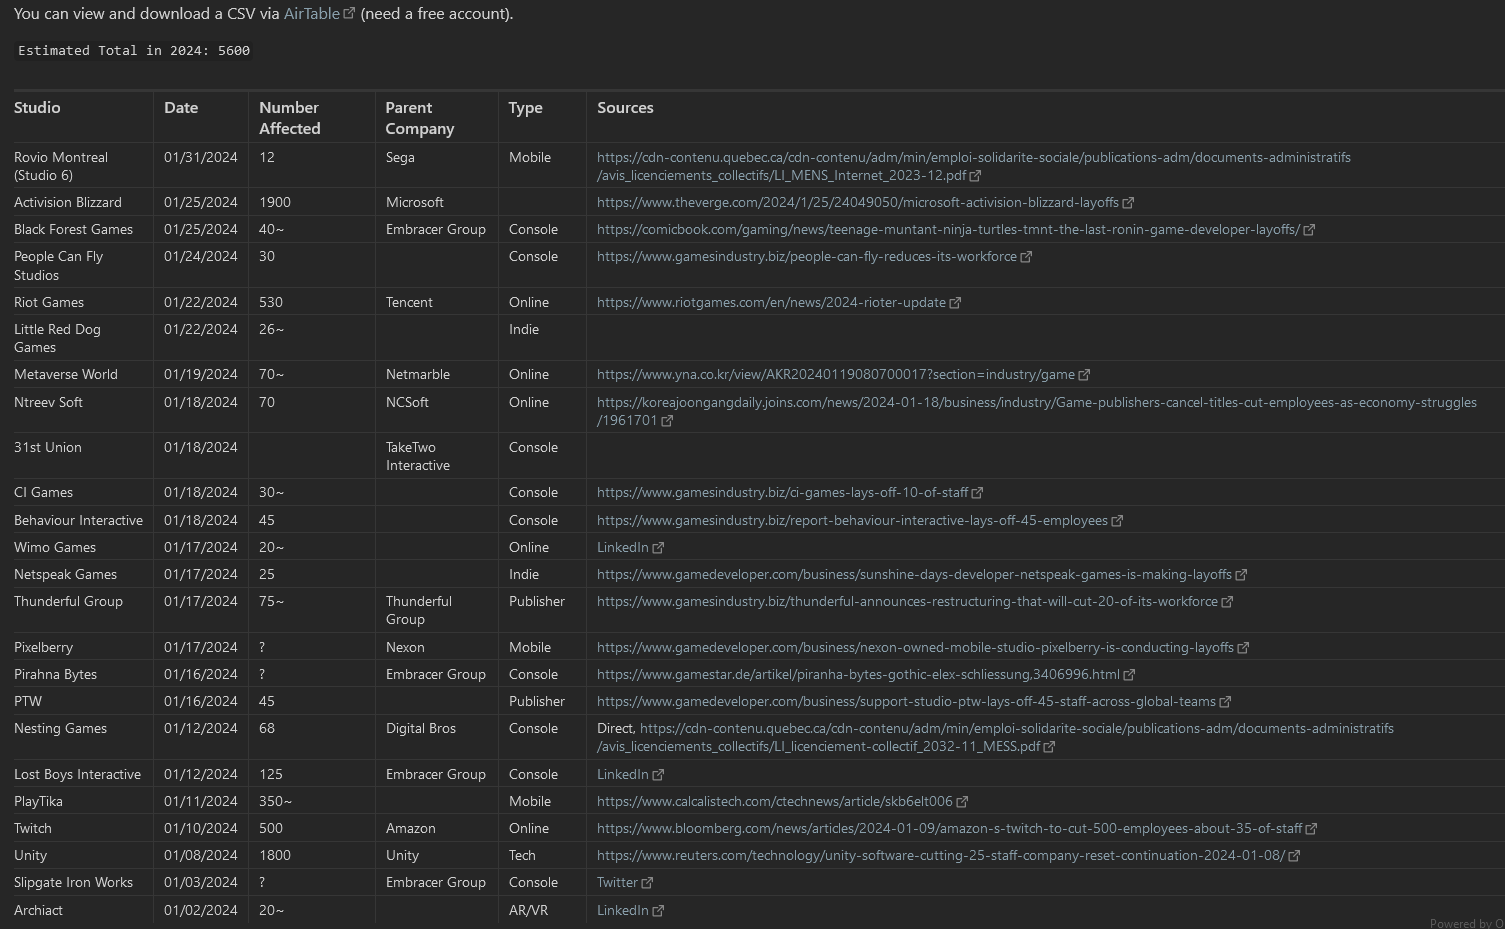The width and height of the screenshot is (1505, 929).
Task: Click the 31st Union studio cell
Action: coord(48,447)
